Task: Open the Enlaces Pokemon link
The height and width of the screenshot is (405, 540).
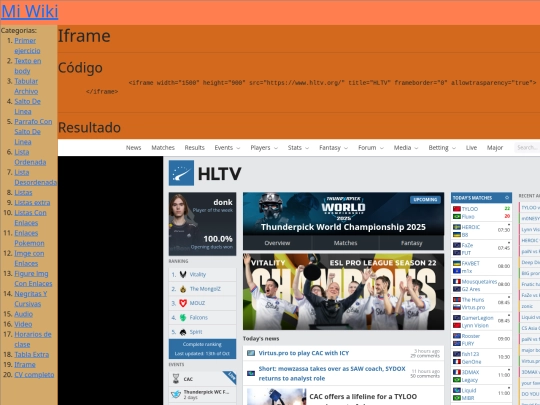Action: tap(29, 238)
